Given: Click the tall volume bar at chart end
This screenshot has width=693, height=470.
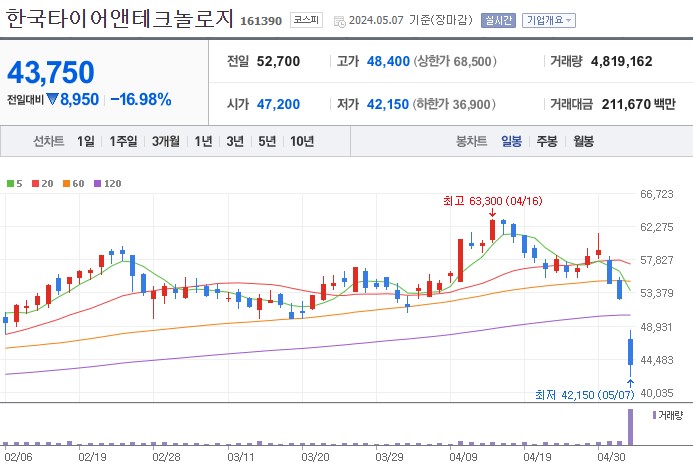Looking at the screenshot, I should 631,427.
